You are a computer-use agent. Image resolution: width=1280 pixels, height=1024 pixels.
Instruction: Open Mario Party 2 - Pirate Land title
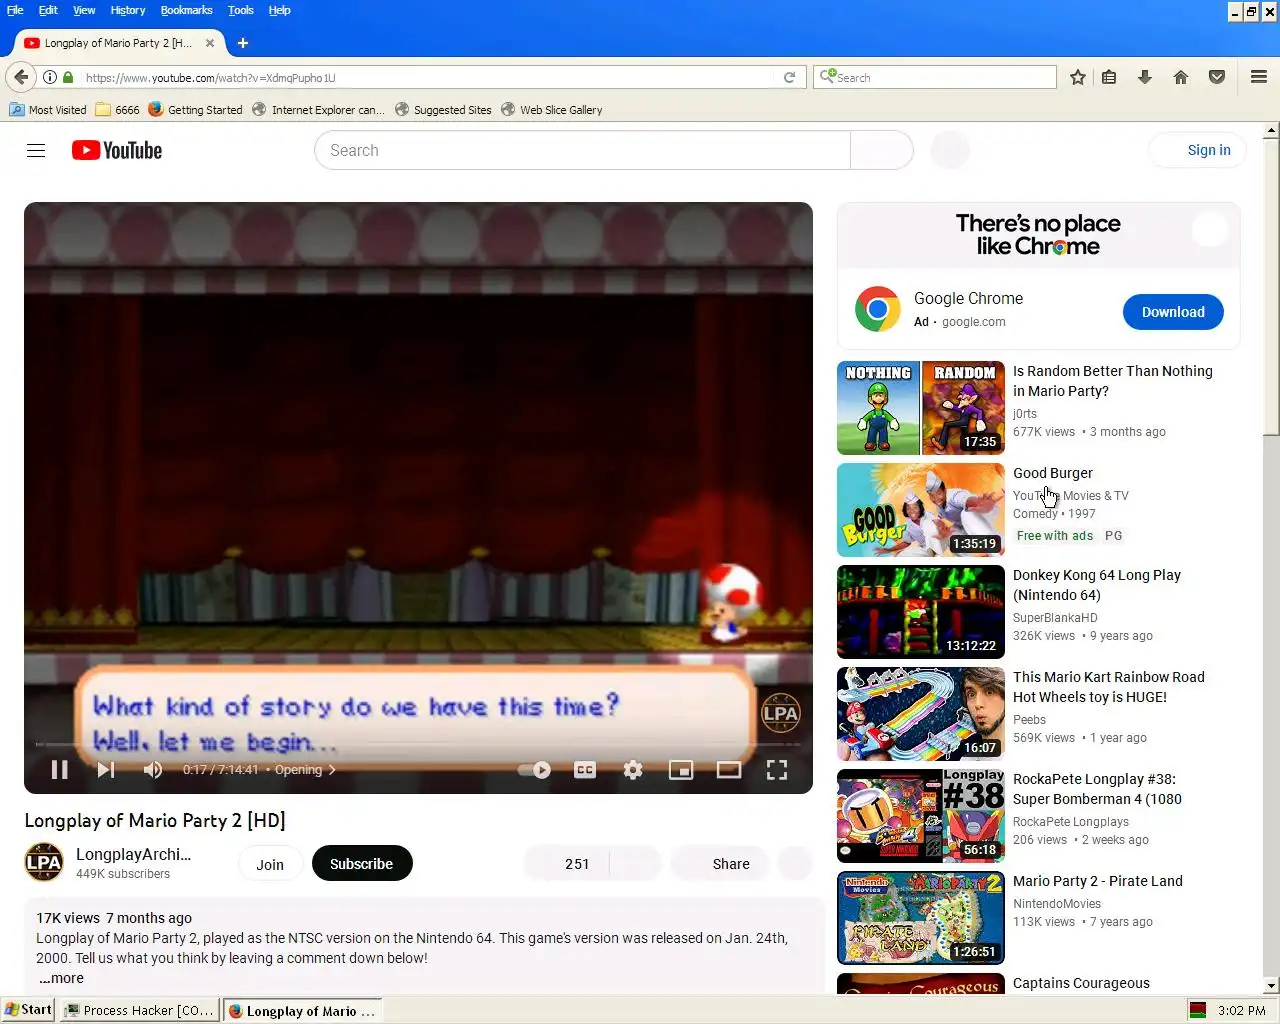coord(1098,881)
